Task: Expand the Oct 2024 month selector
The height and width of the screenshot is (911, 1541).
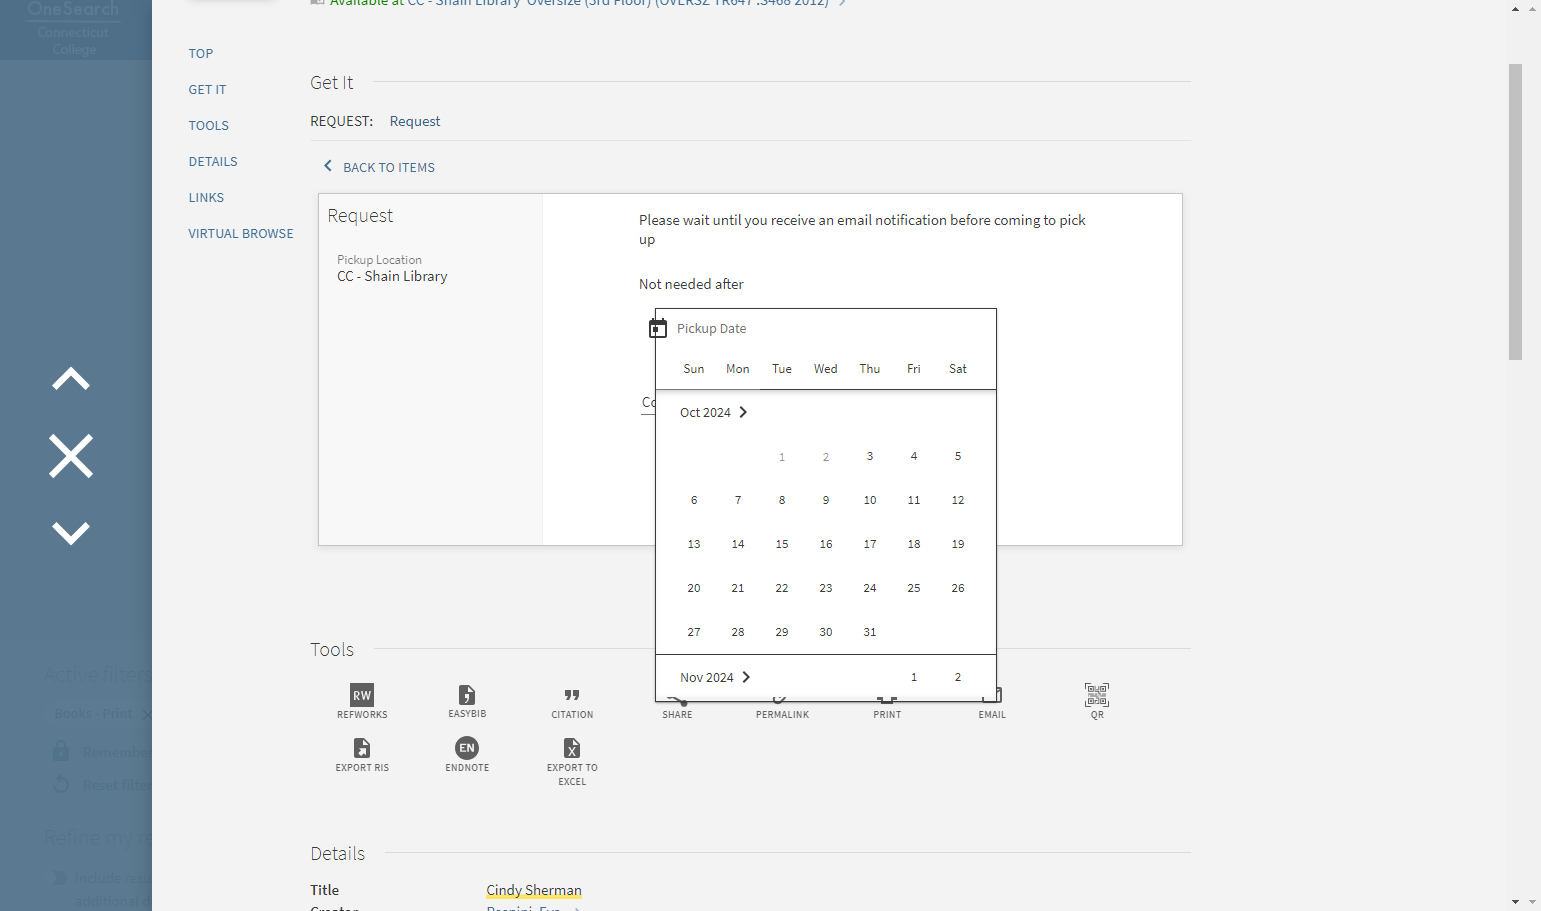Action: [714, 412]
